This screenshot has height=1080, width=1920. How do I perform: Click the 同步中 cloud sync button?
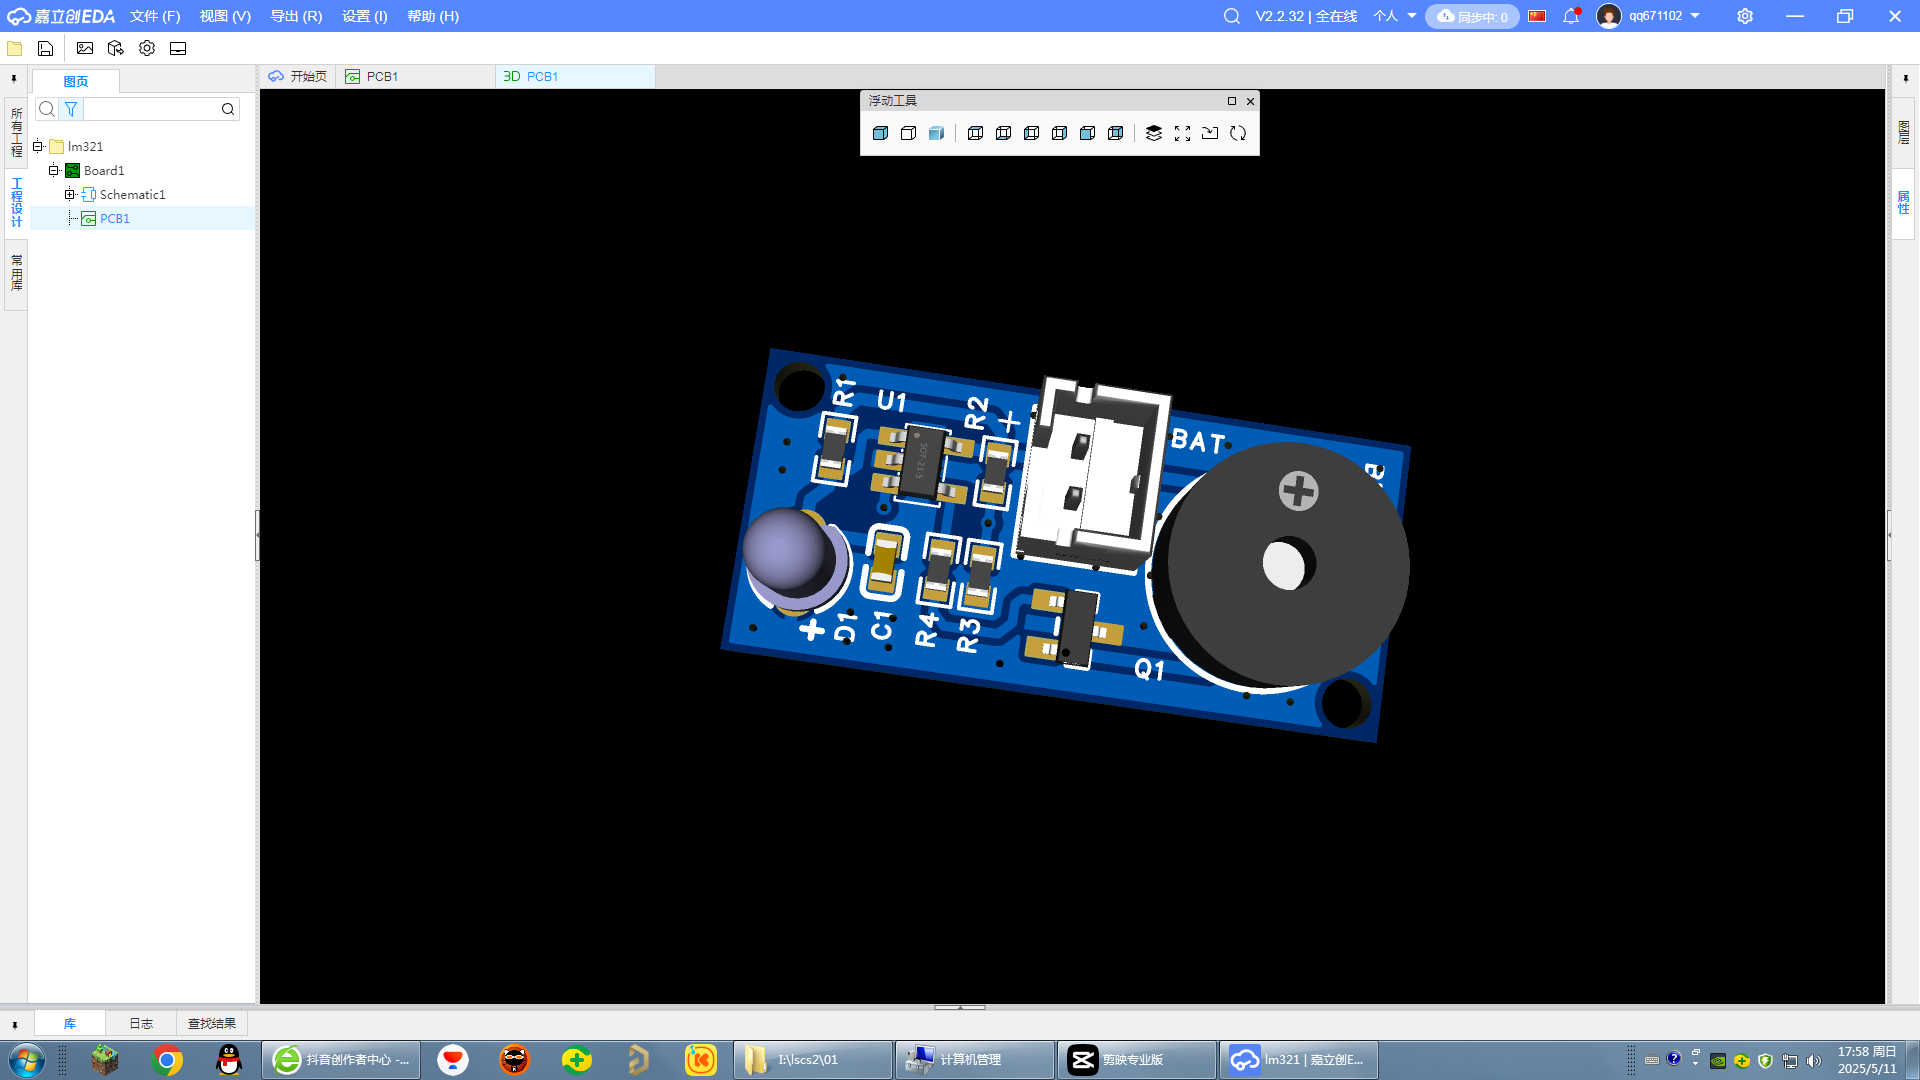pyautogui.click(x=1472, y=16)
